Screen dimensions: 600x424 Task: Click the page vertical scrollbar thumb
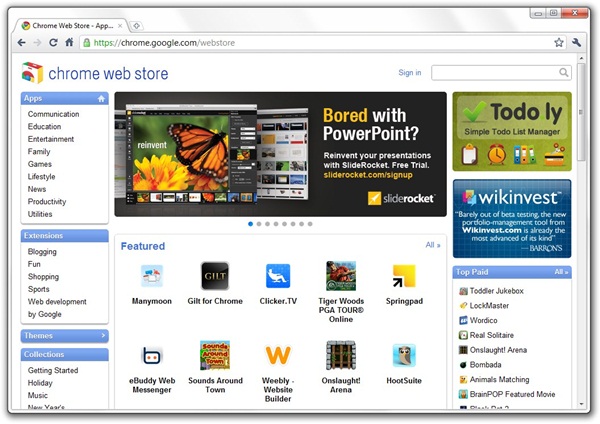[x=582, y=112]
